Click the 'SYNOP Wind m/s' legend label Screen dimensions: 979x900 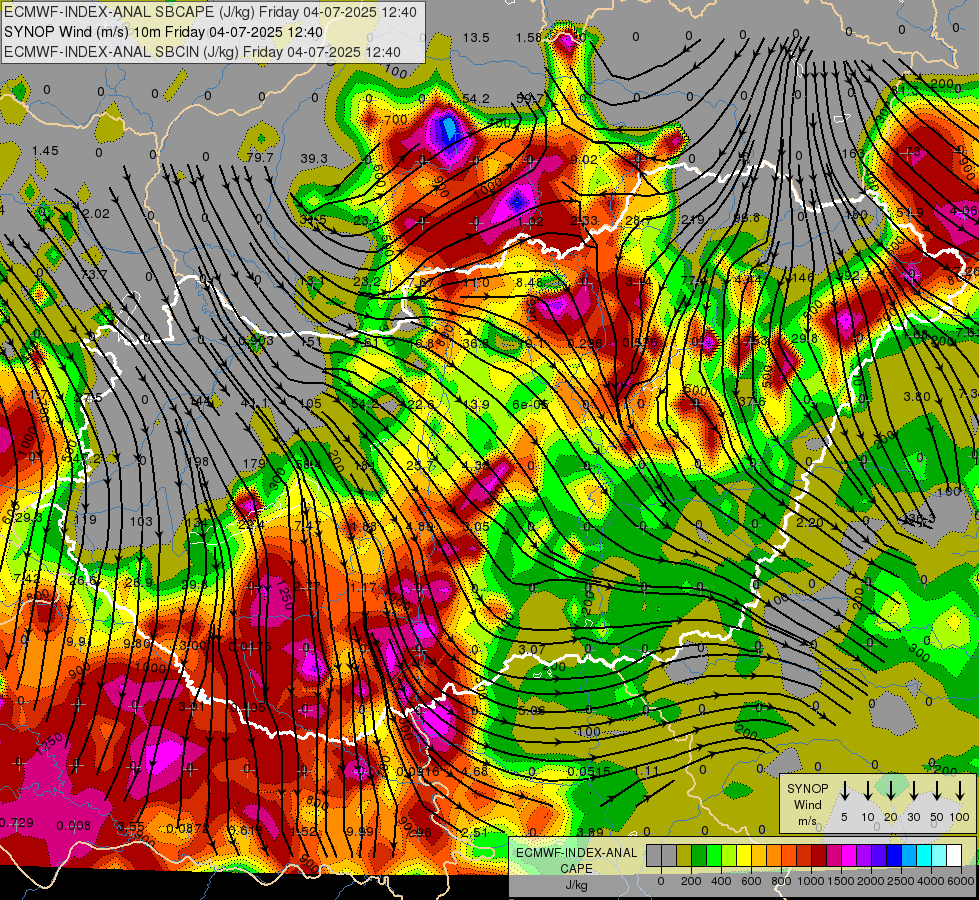tap(807, 804)
